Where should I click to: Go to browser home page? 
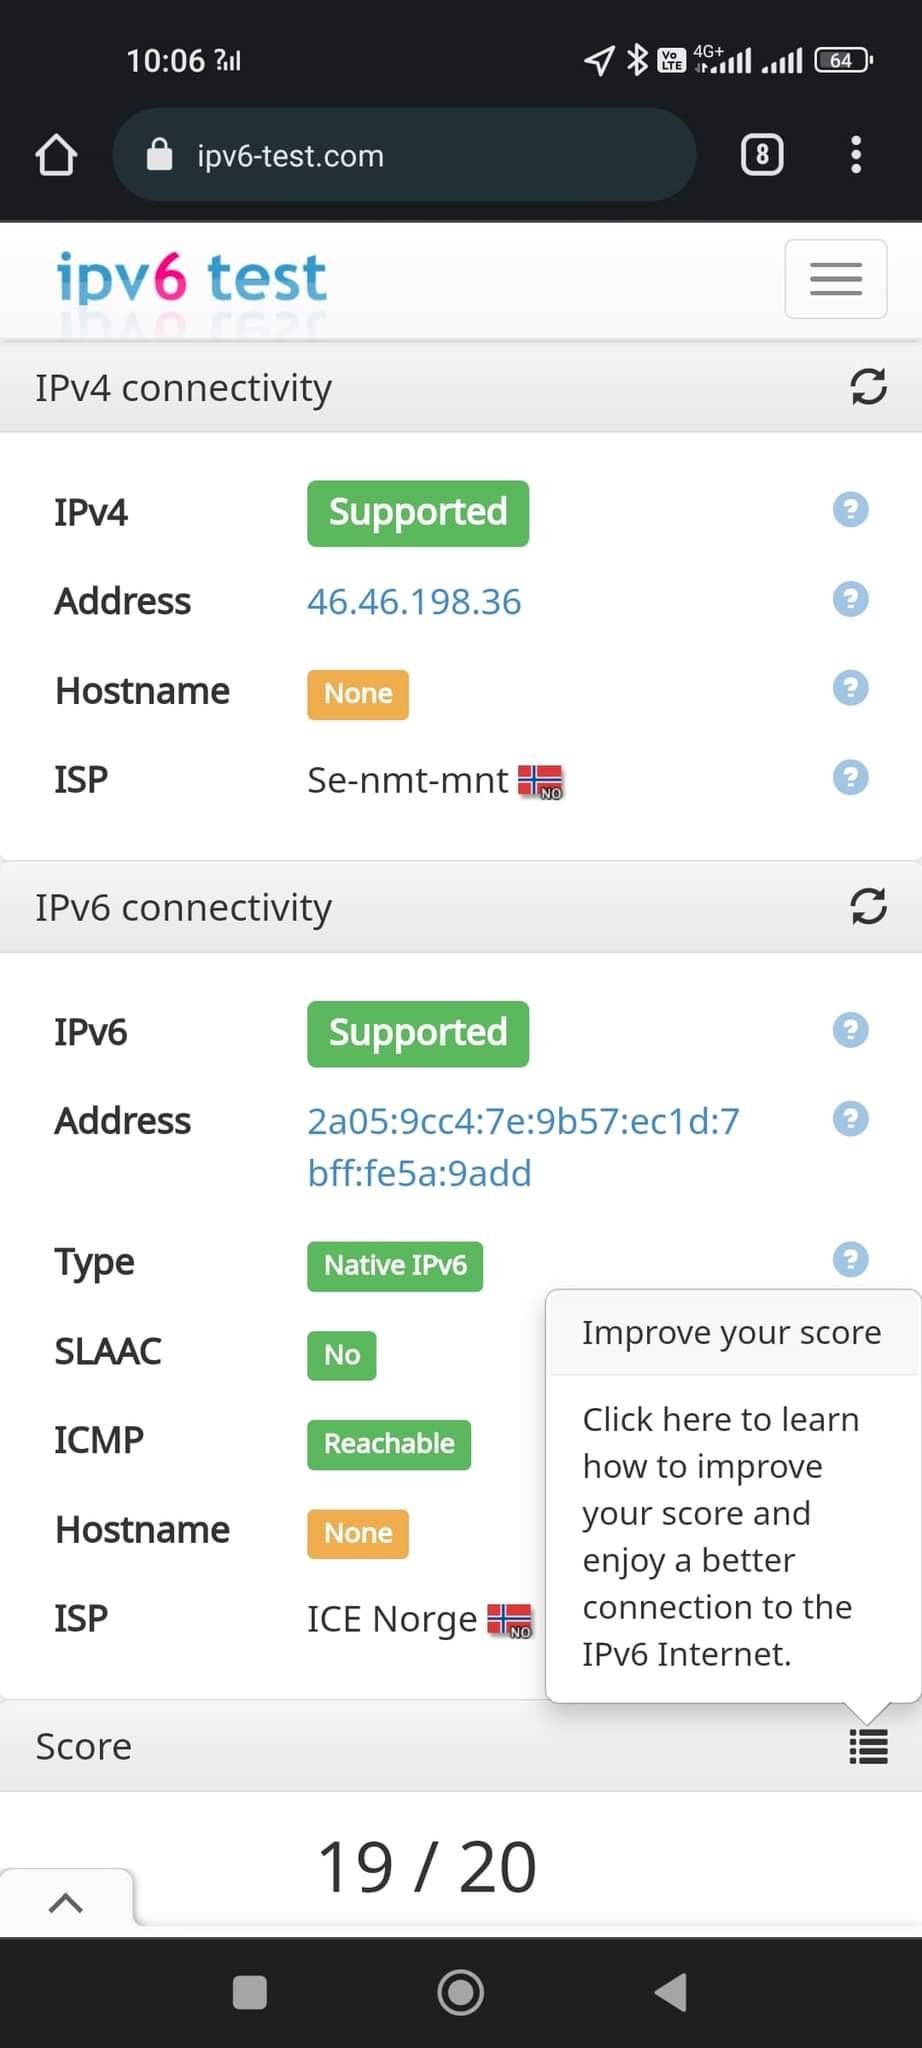coord(56,155)
